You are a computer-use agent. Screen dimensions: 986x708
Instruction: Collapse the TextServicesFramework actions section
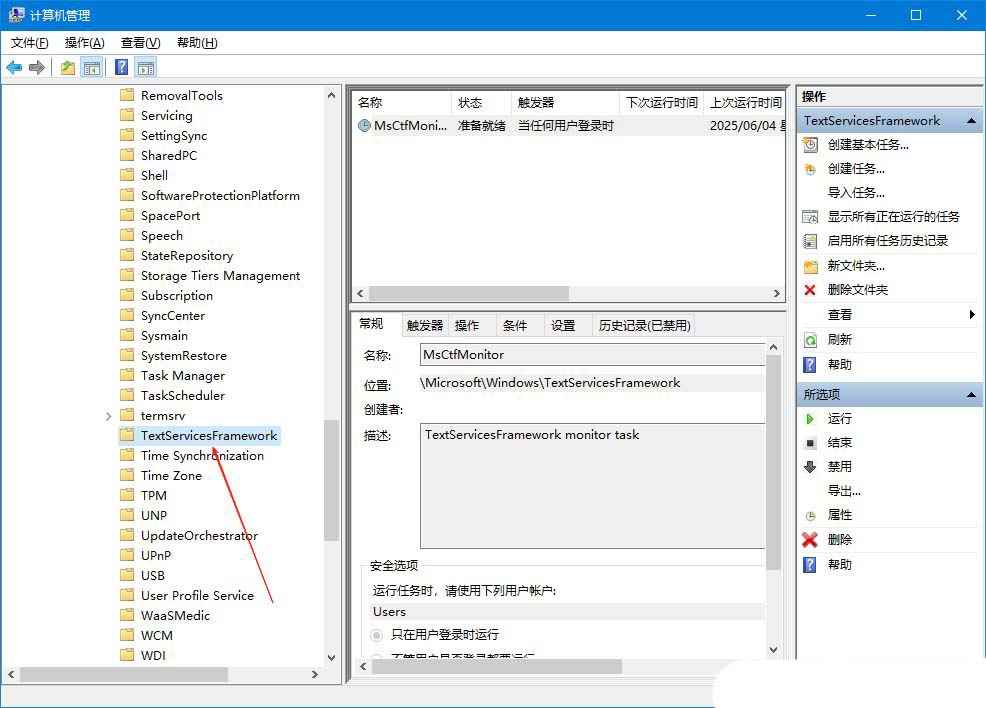pyautogui.click(x=969, y=120)
